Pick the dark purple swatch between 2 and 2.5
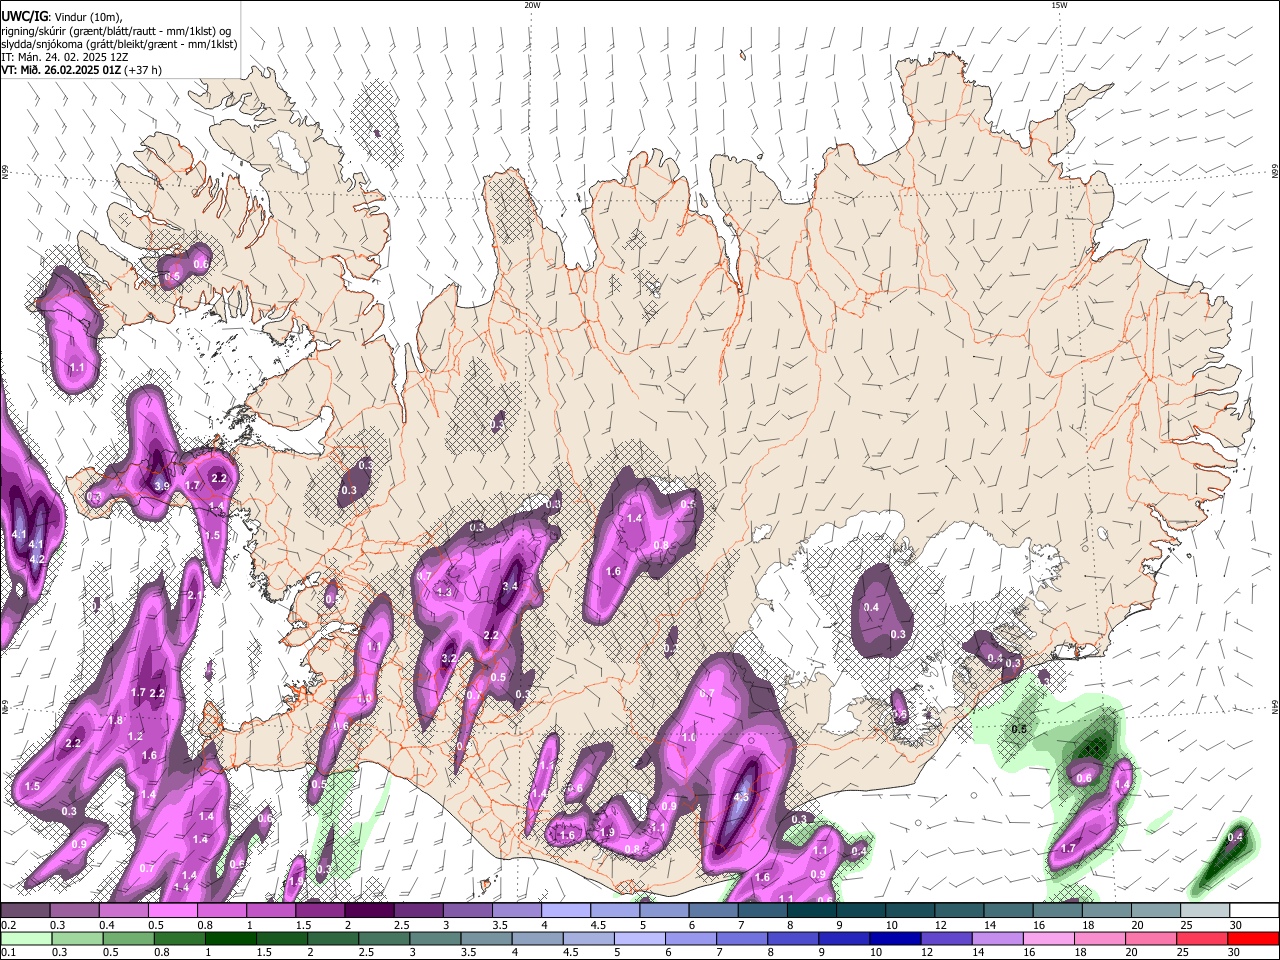Viewport: 1280px width, 960px height. tap(370, 911)
